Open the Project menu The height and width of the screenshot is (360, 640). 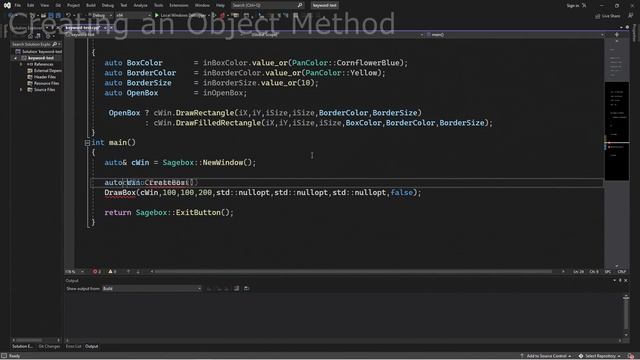73,5
